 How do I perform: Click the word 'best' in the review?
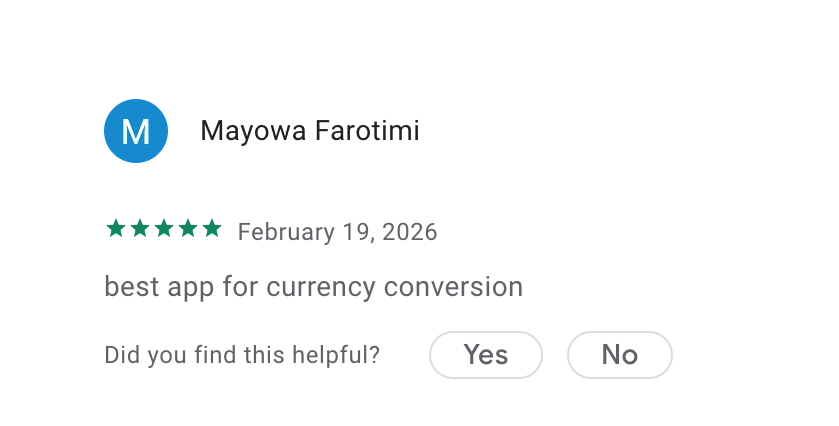(126, 288)
